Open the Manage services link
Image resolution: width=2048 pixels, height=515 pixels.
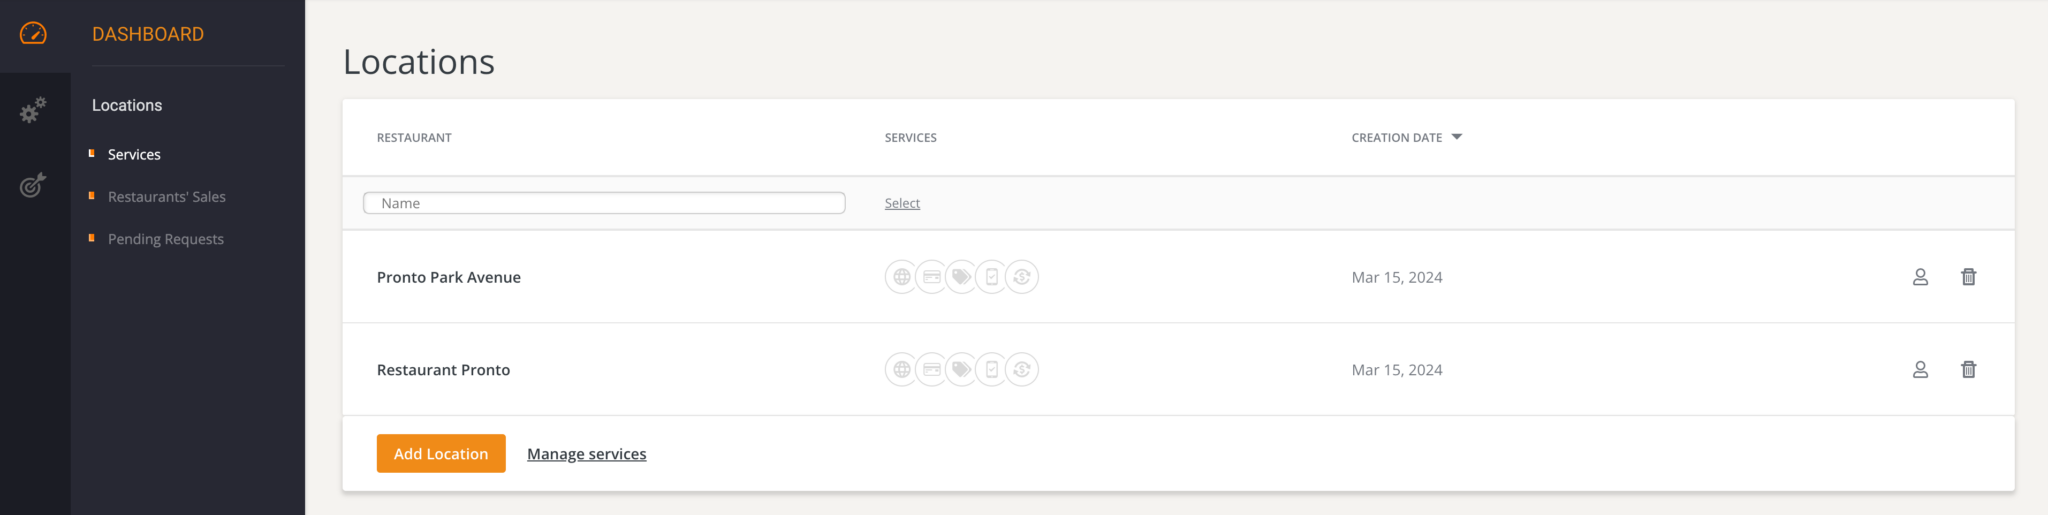coord(587,454)
